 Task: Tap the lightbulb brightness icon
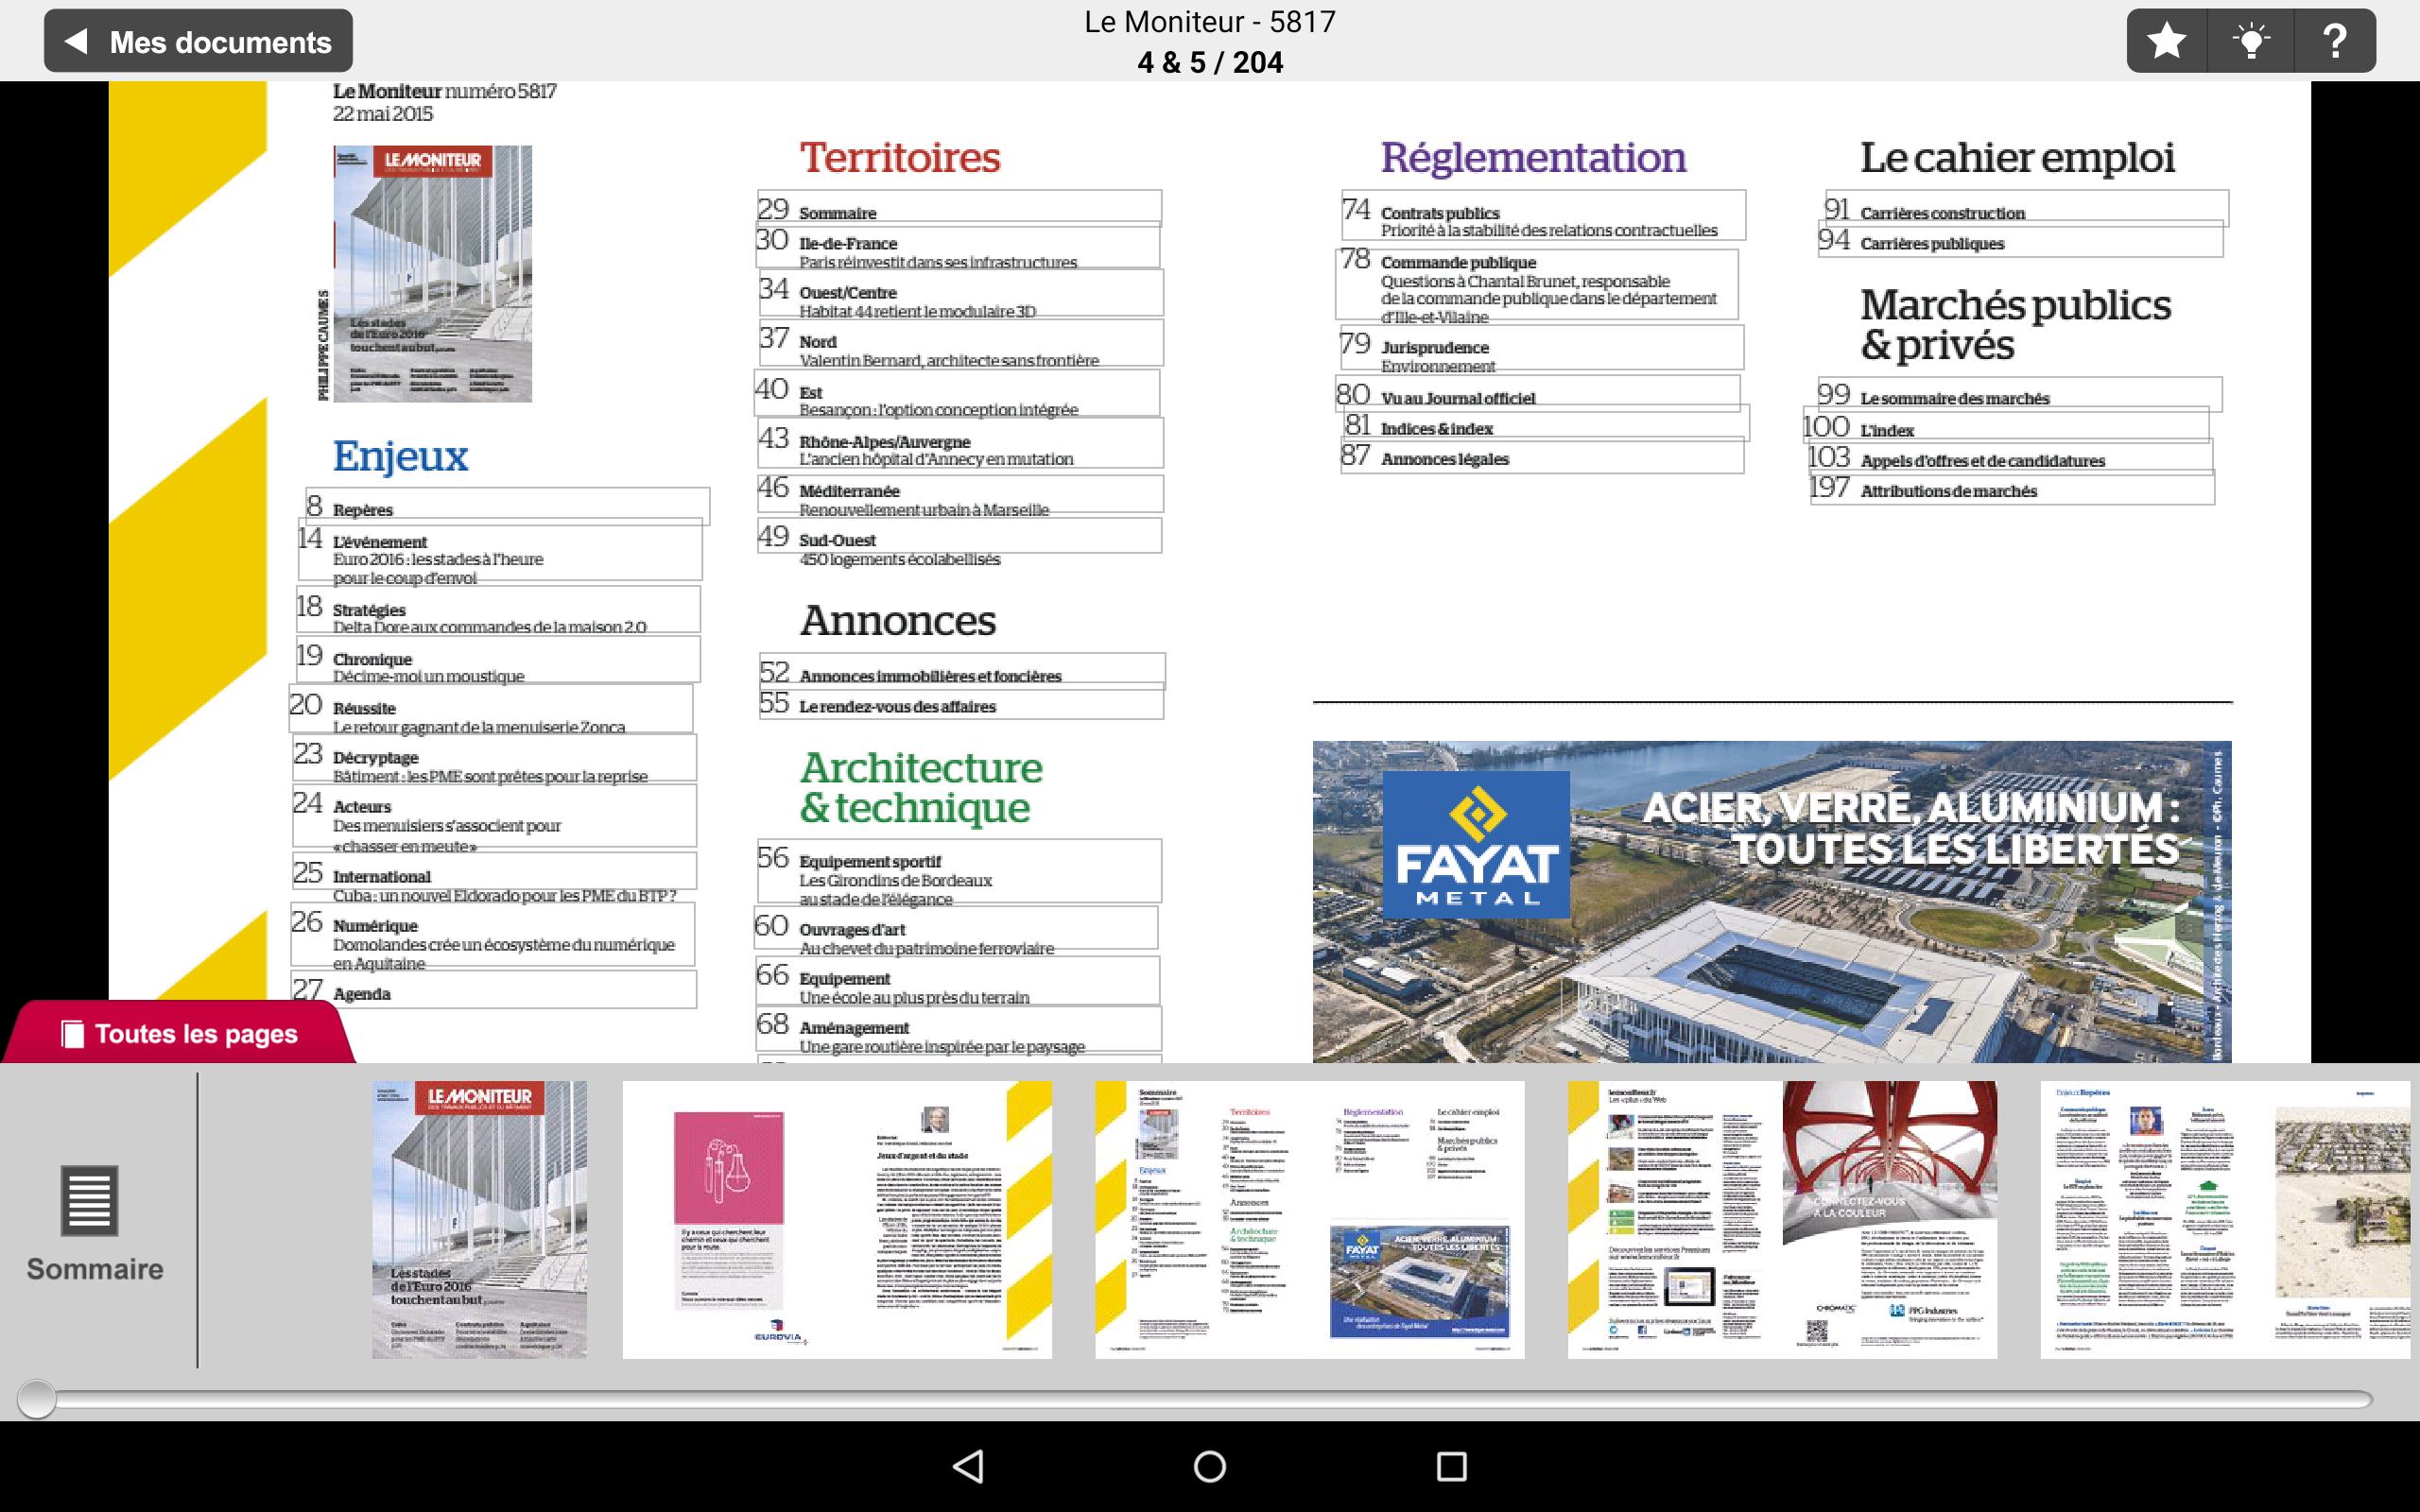pos(2251,41)
